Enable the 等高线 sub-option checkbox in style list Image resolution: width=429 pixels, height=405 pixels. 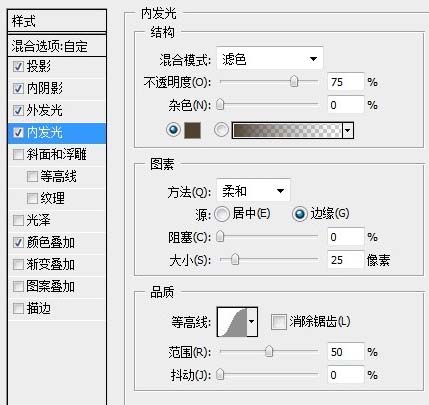(32, 177)
